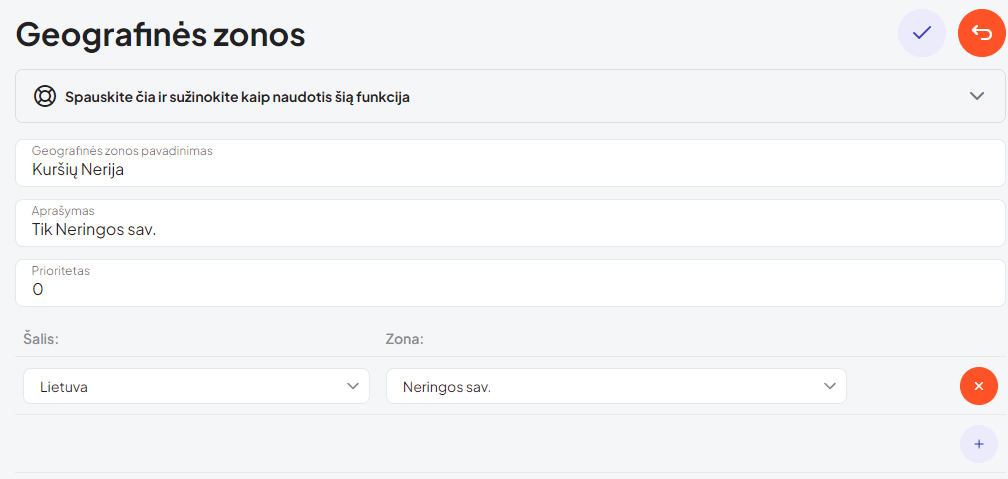1008x479 pixels.
Task: Save the zone with the checkmark button
Action: (921, 33)
